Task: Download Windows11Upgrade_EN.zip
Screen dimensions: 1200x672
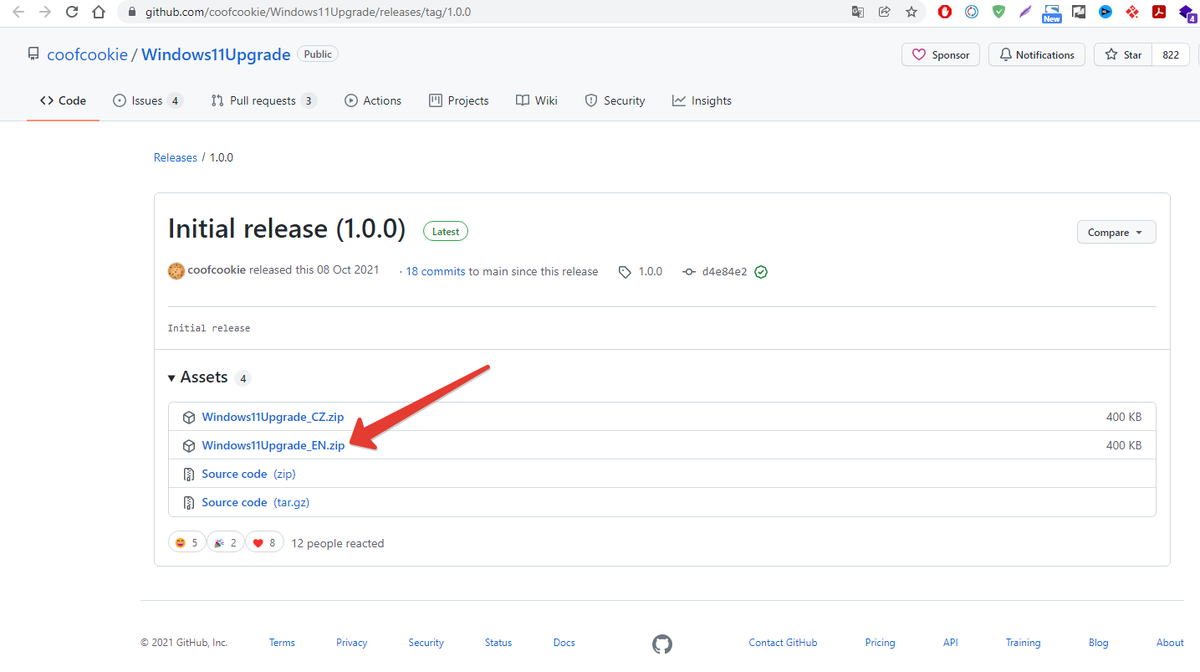Action: coord(273,445)
